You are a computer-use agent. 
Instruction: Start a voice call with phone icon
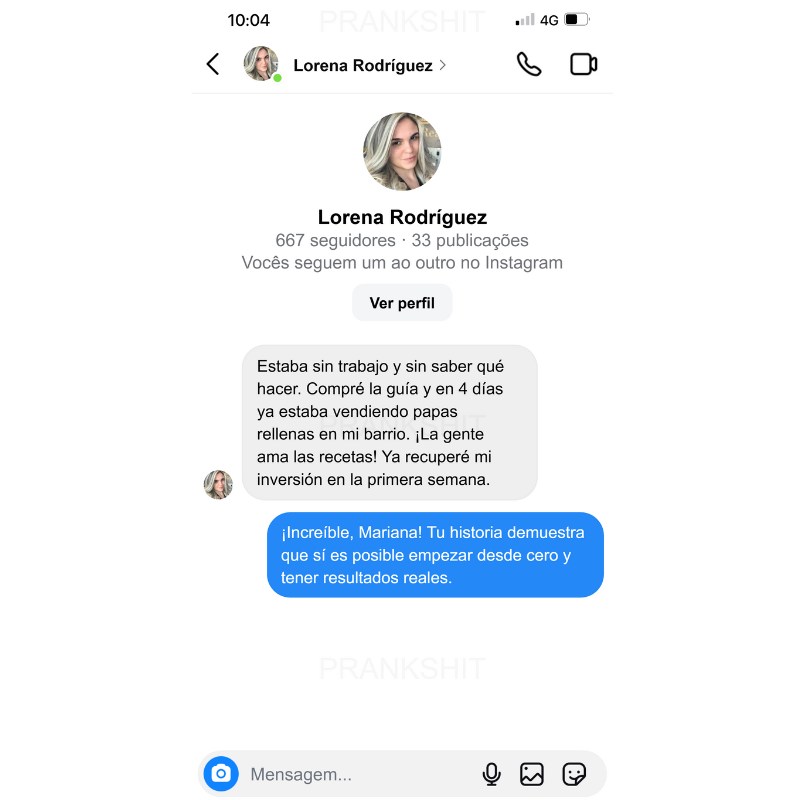click(x=529, y=64)
